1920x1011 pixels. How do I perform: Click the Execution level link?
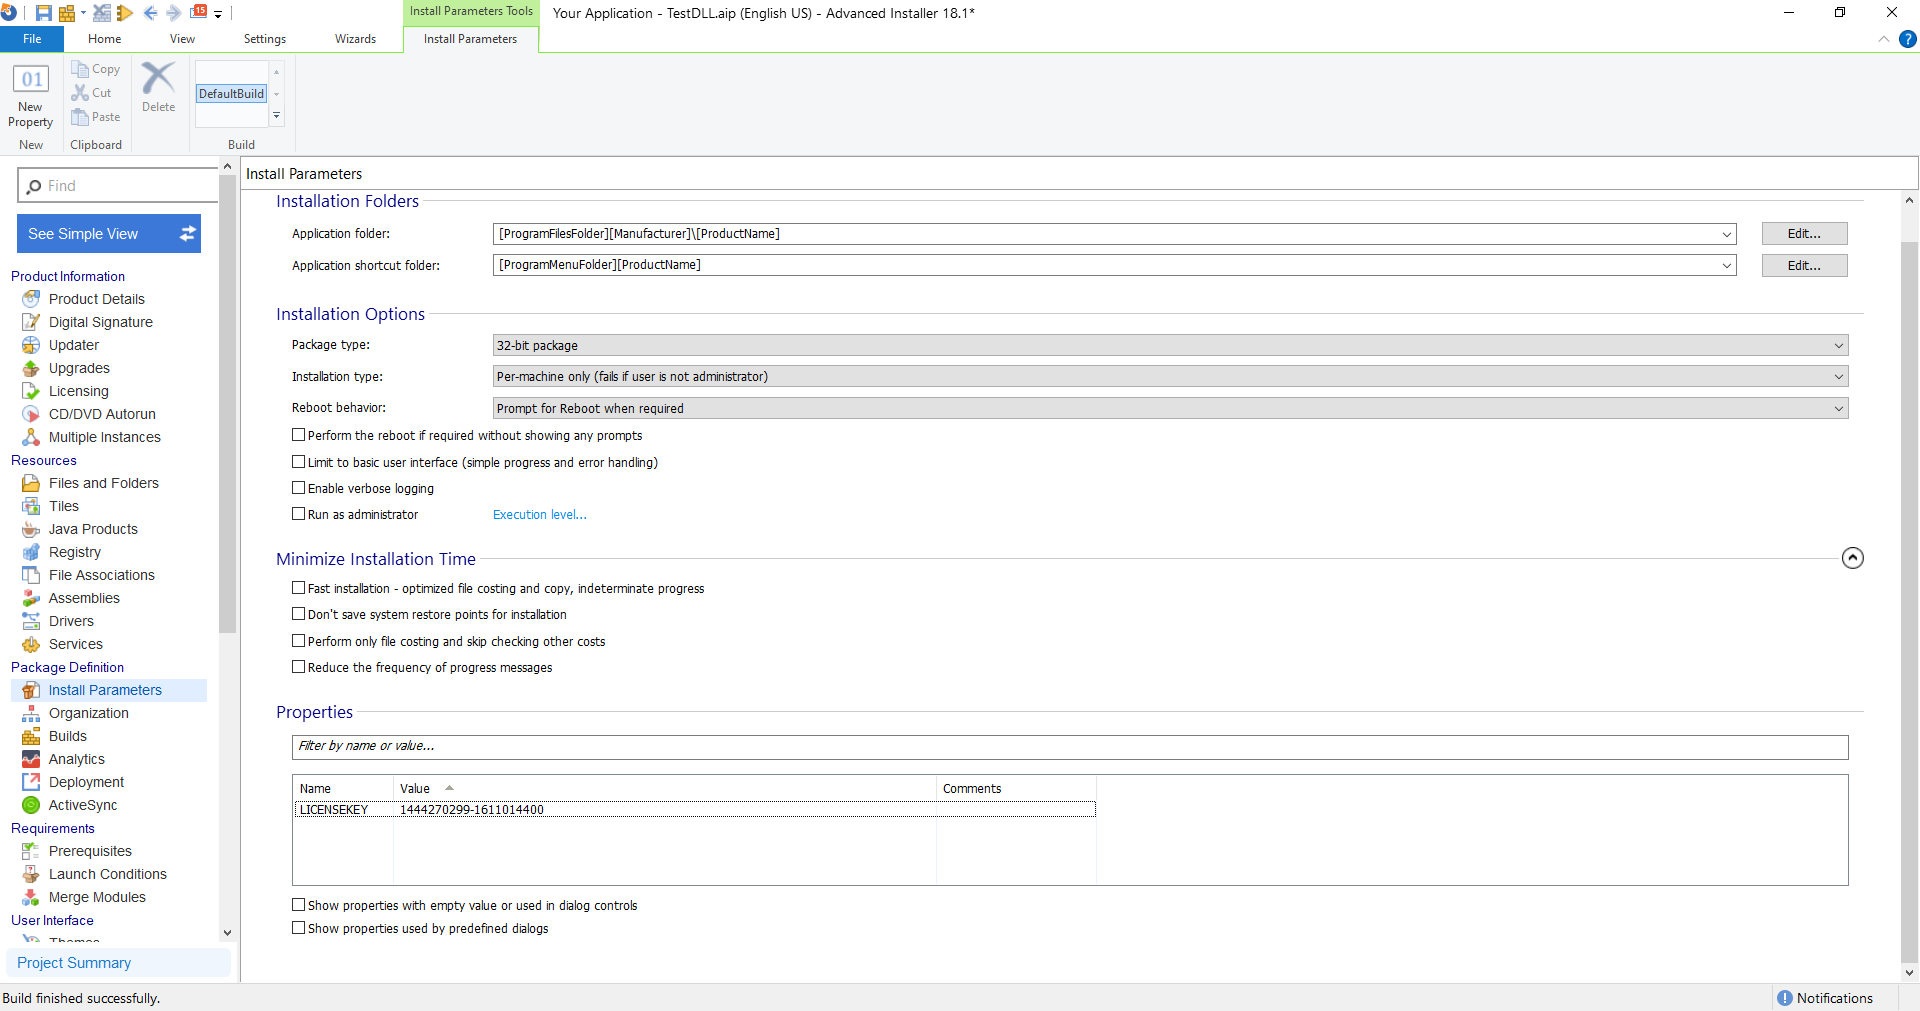[x=539, y=515]
